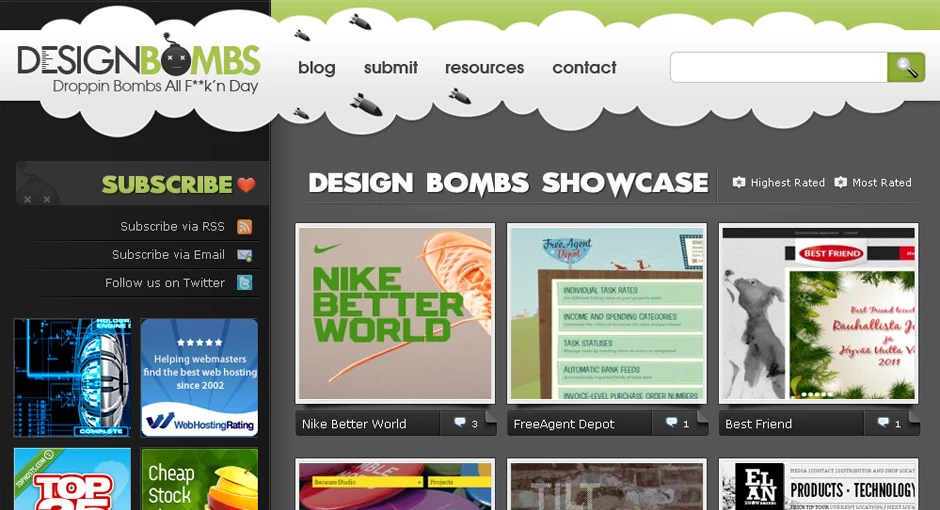Click inside the search input field
Screen dimensions: 940x510
coord(779,67)
